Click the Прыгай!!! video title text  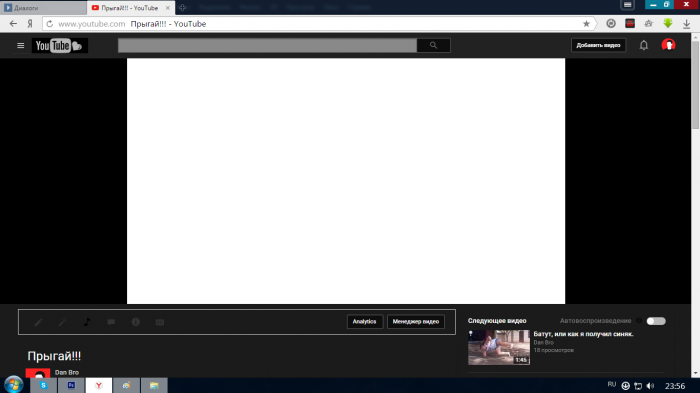(x=54, y=356)
